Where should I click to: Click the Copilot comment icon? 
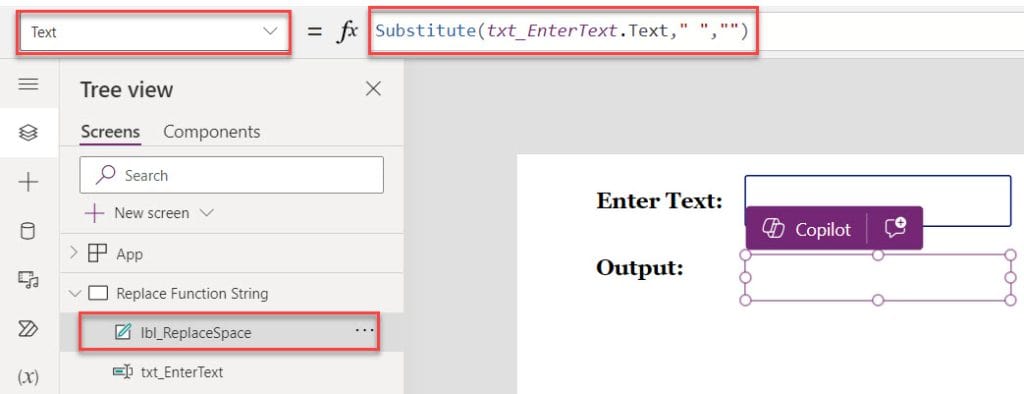click(x=895, y=229)
